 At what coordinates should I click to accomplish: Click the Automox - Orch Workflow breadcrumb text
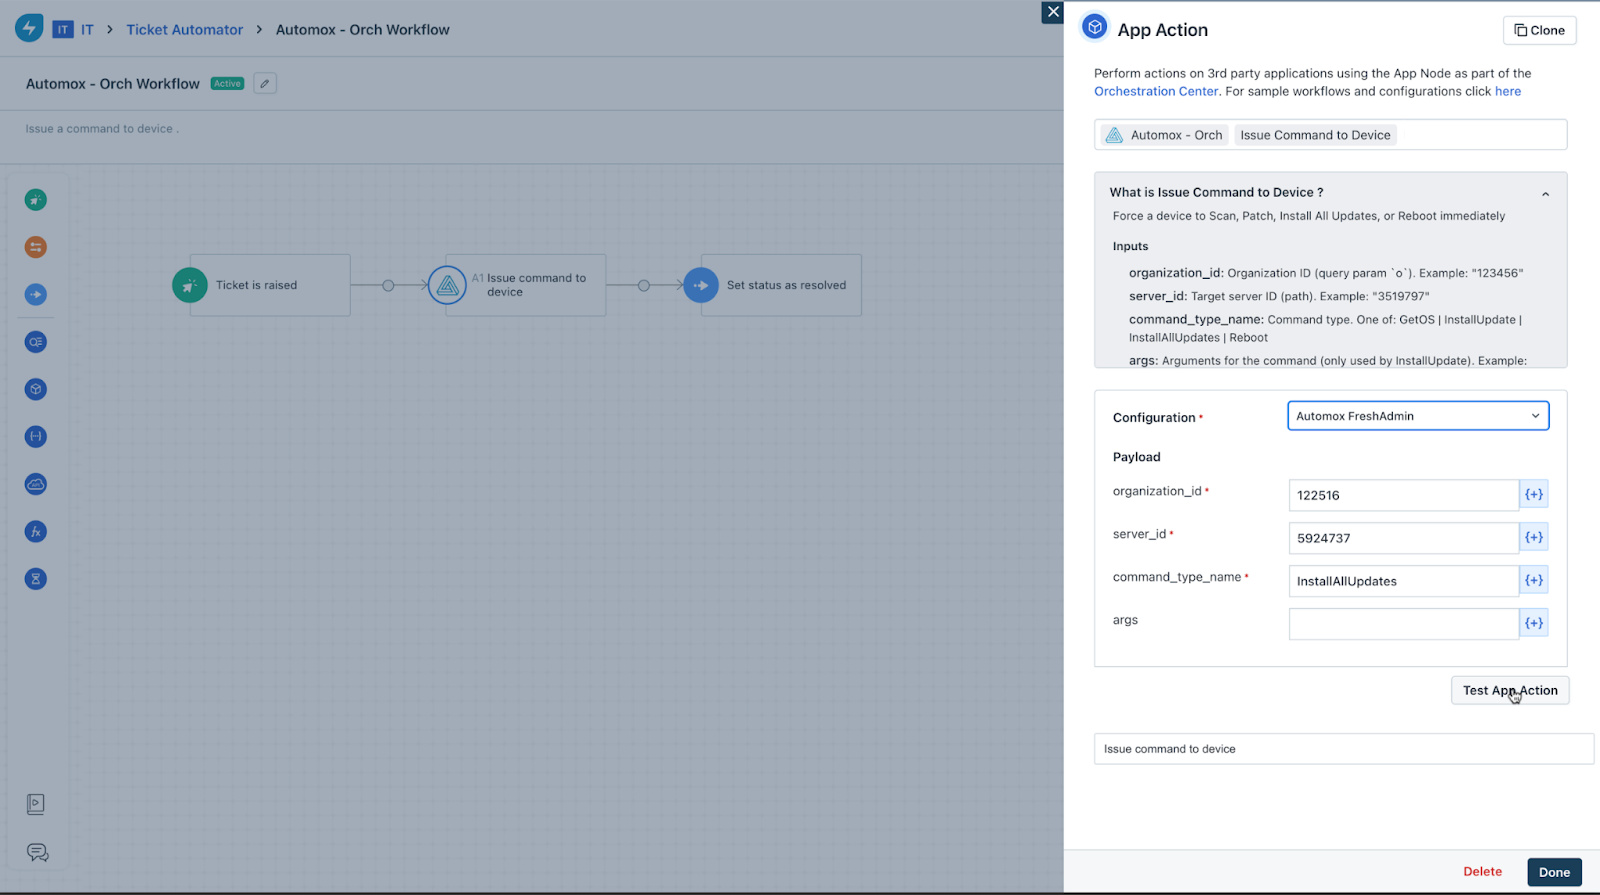point(363,30)
